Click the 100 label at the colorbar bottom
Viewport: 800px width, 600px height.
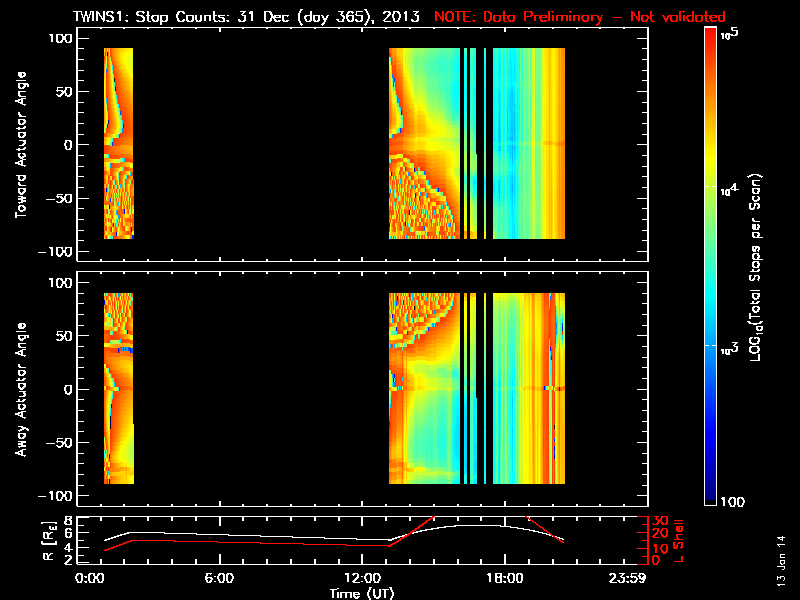[x=730, y=501]
